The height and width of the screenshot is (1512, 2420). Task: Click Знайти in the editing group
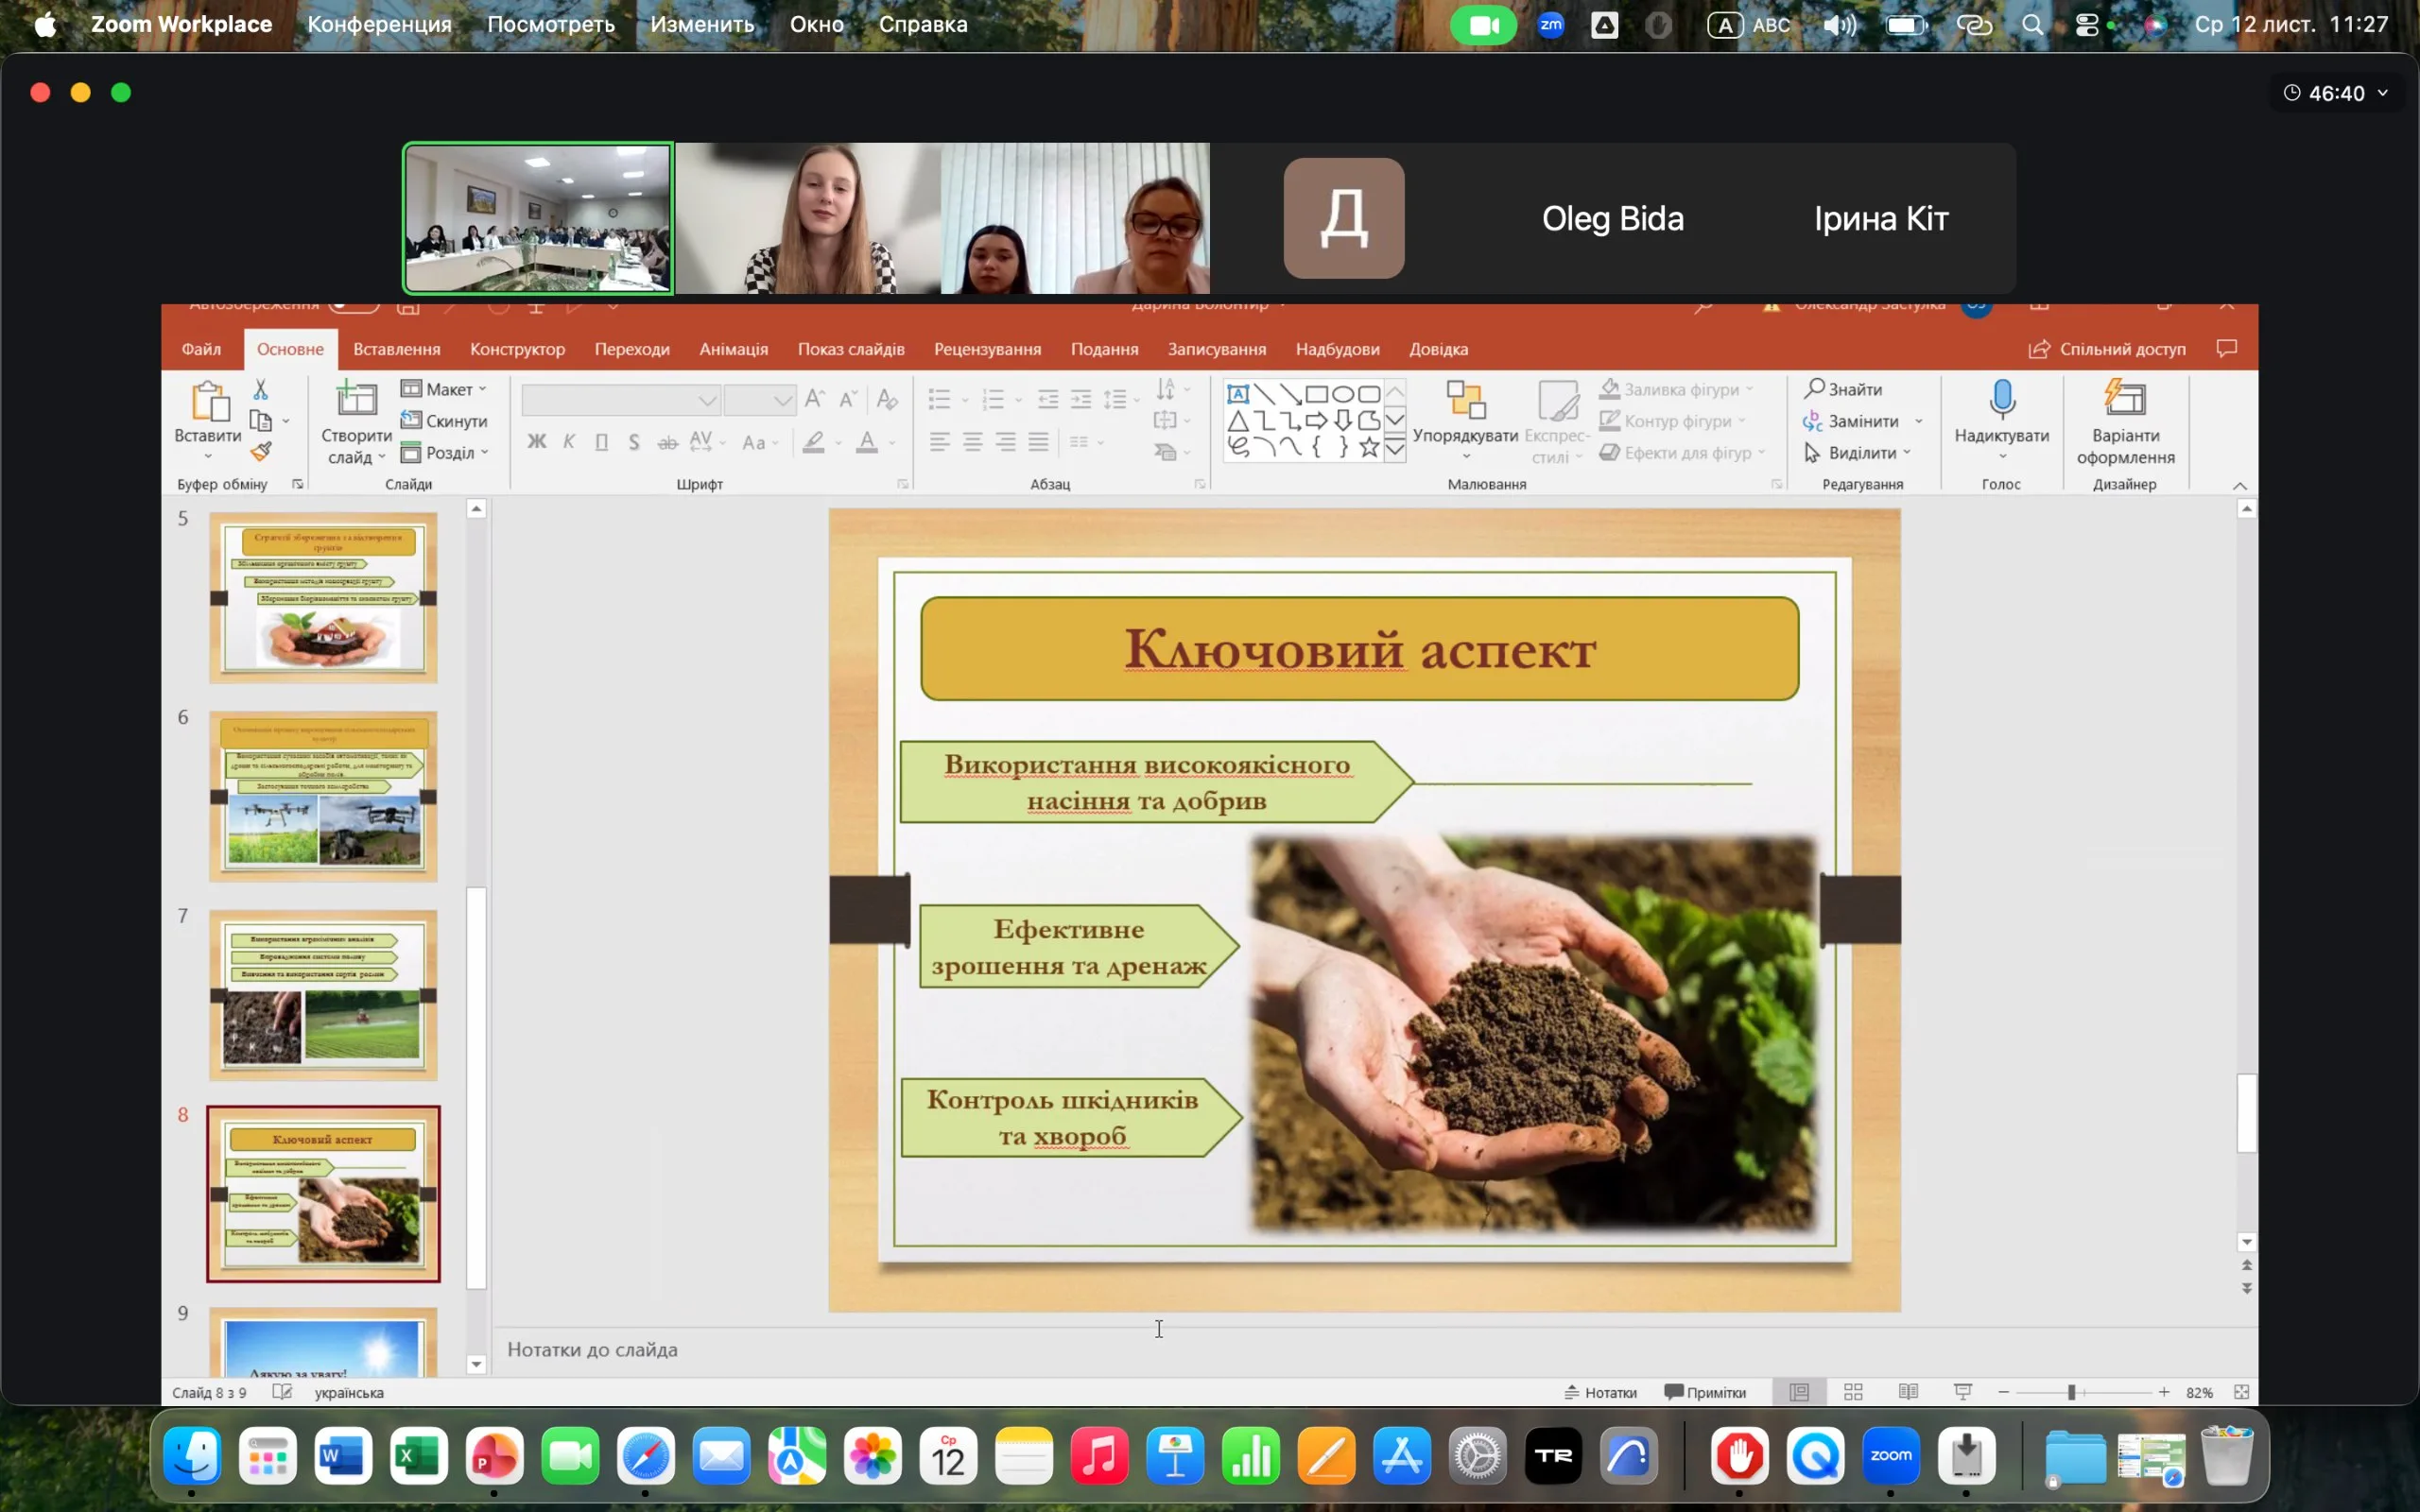point(1843,389)
